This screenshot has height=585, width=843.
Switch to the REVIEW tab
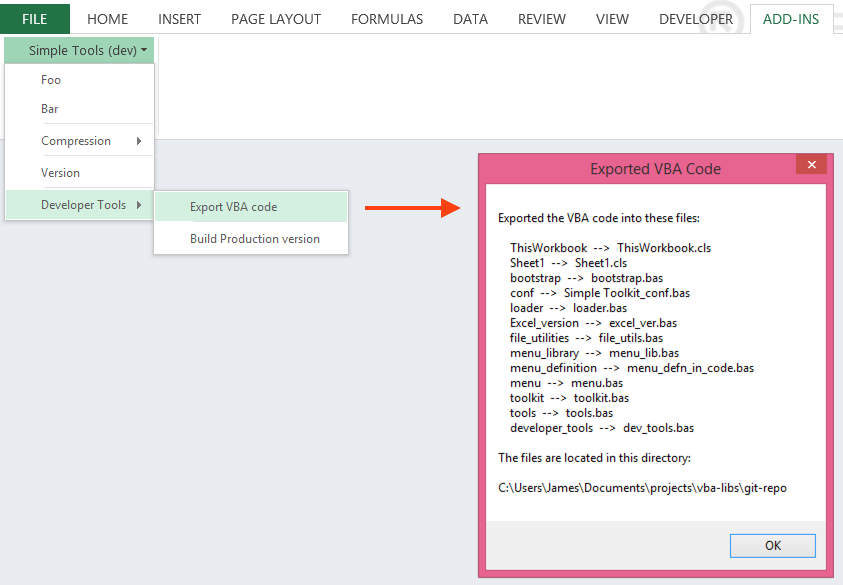541,18
